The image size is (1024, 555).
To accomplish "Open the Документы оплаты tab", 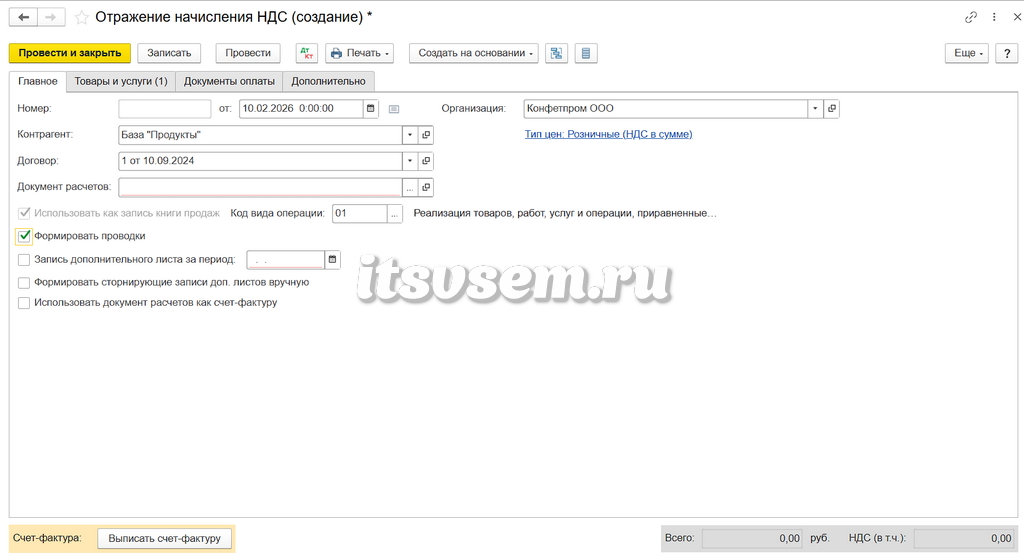I will coord(229,81).
